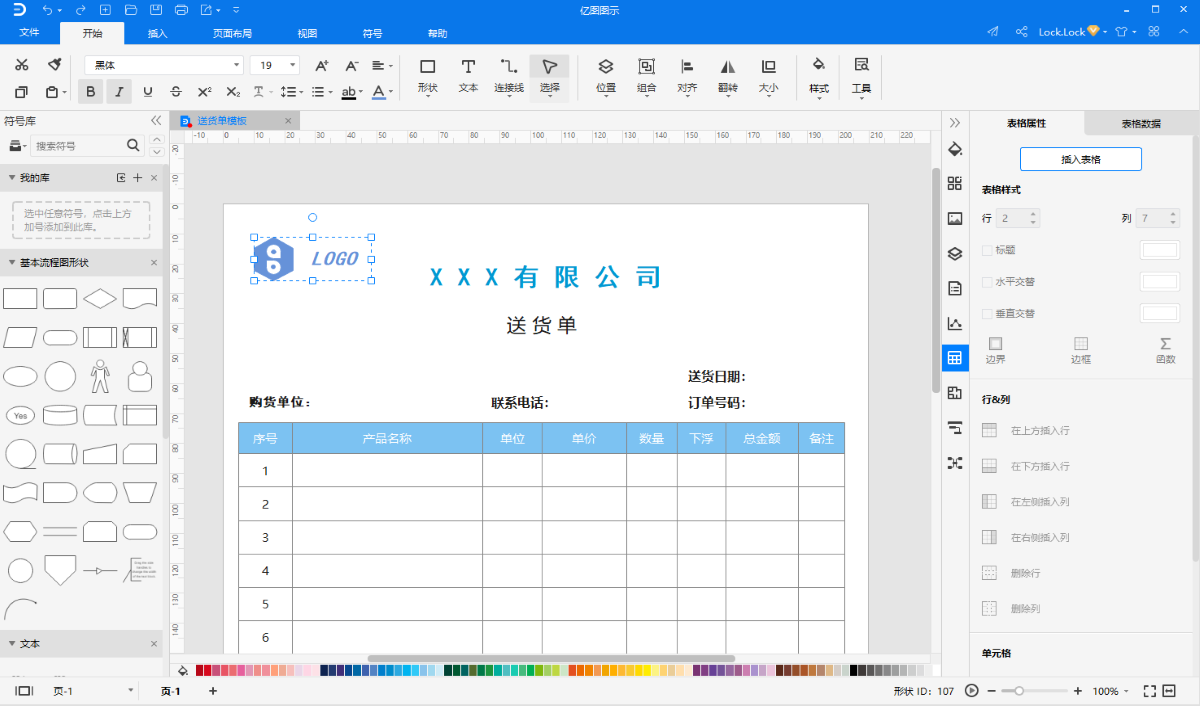
Task: Open the Chart sidebar panel icon
Action: pyautogui.click(x=955, y=323)
